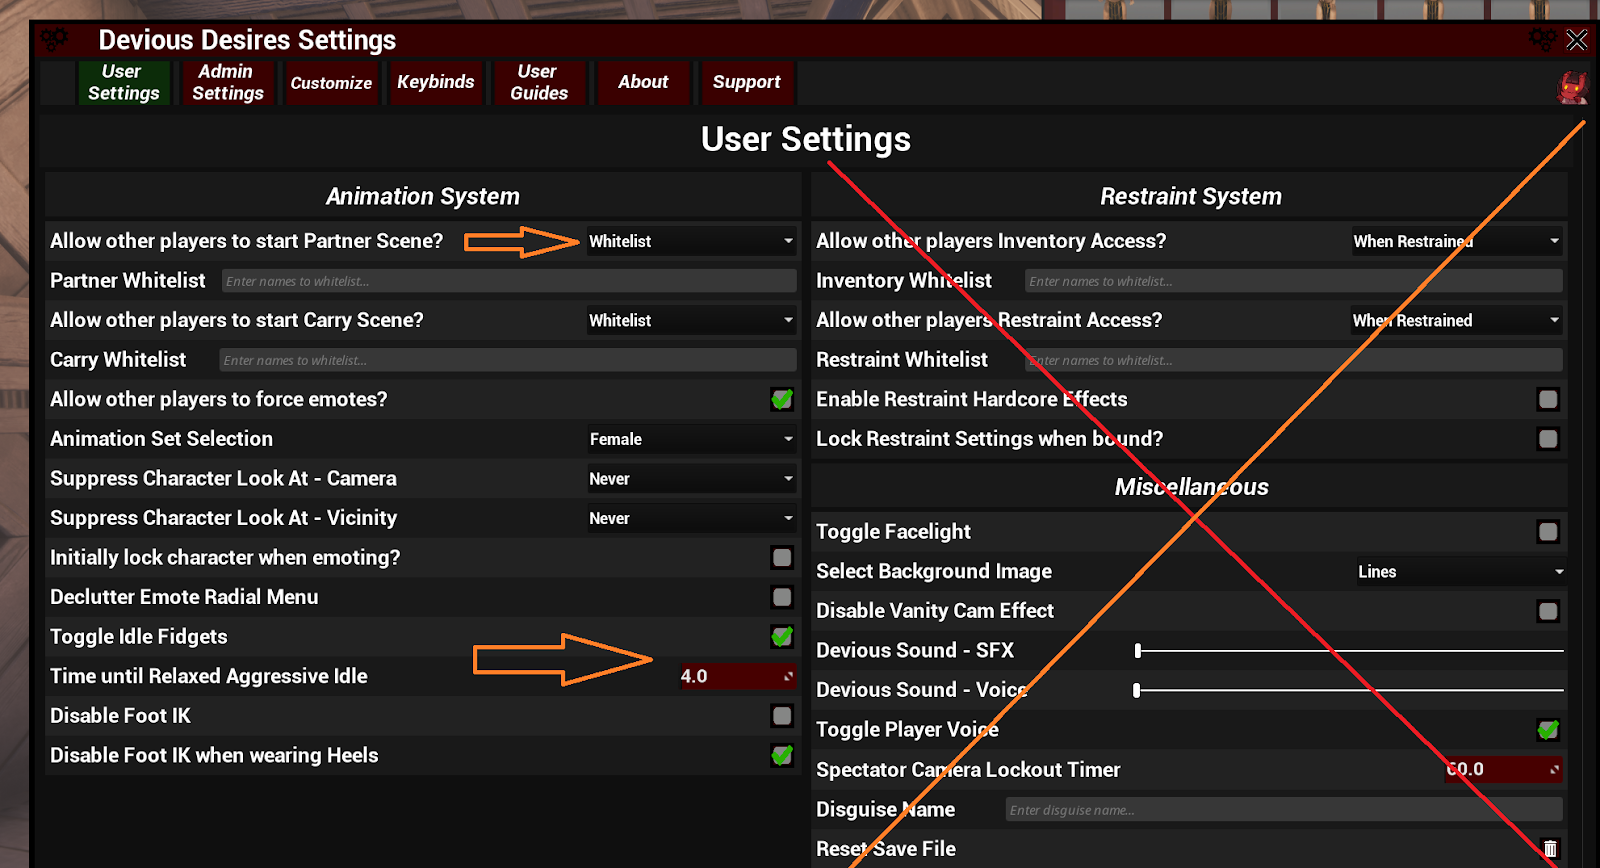Open the Customize tab

click(331, 83)
